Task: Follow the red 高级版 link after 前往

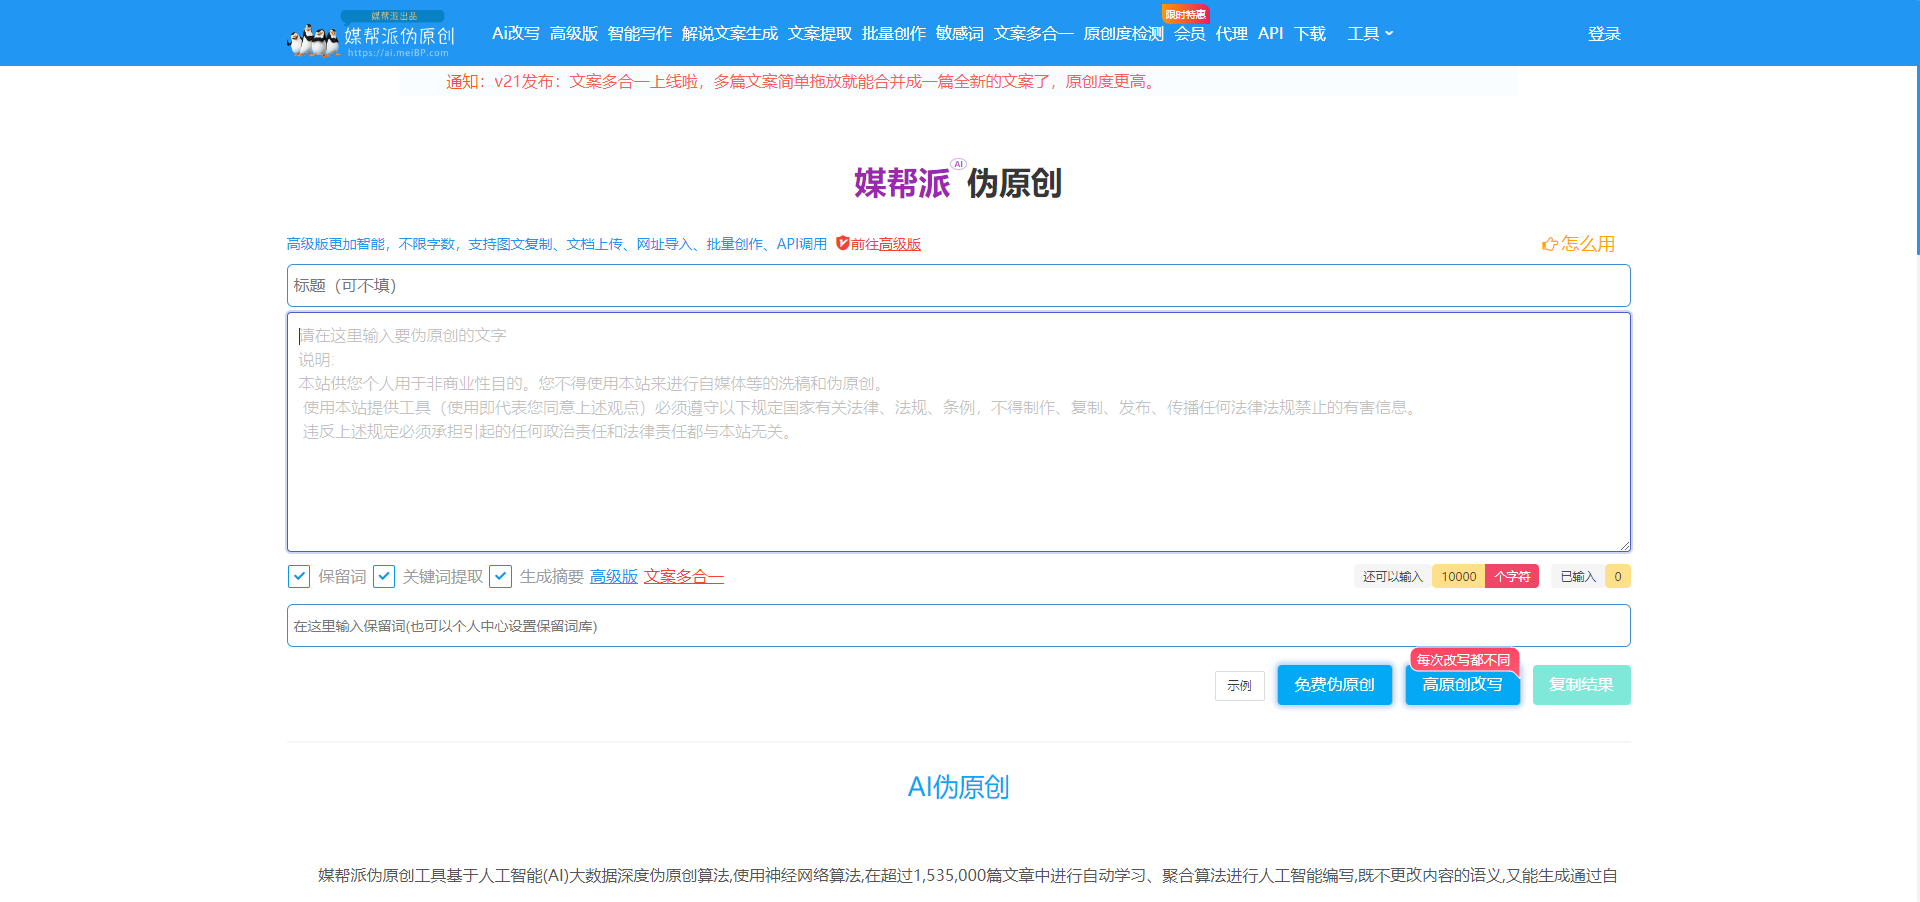Action: (900, 244)
